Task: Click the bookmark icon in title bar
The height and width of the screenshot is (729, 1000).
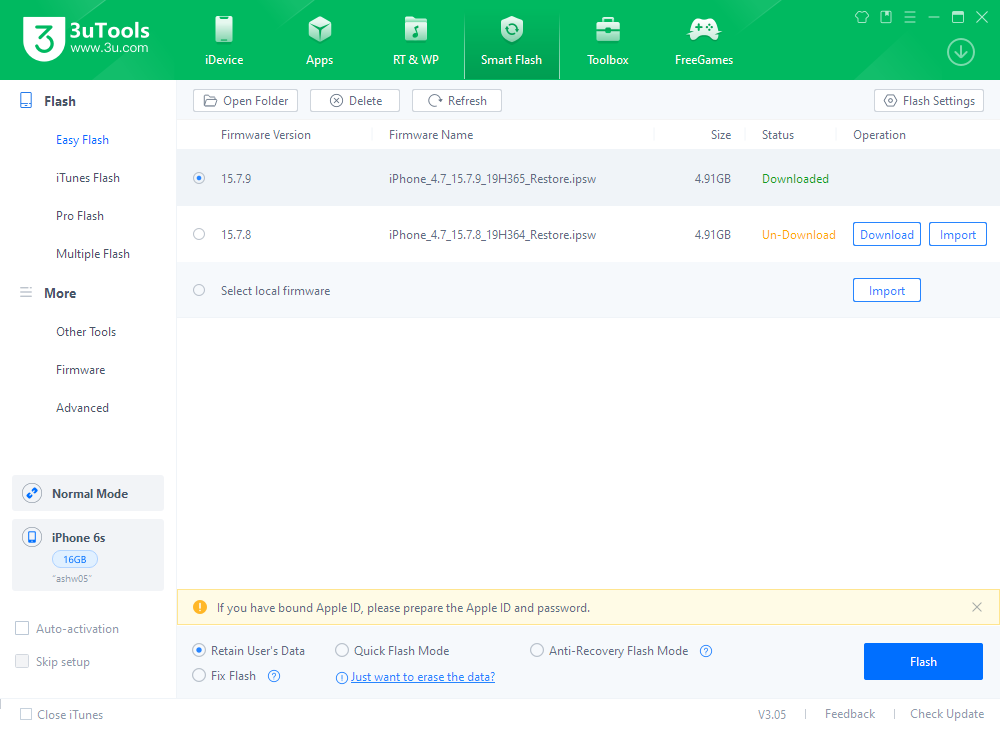Action: (886, 17)
